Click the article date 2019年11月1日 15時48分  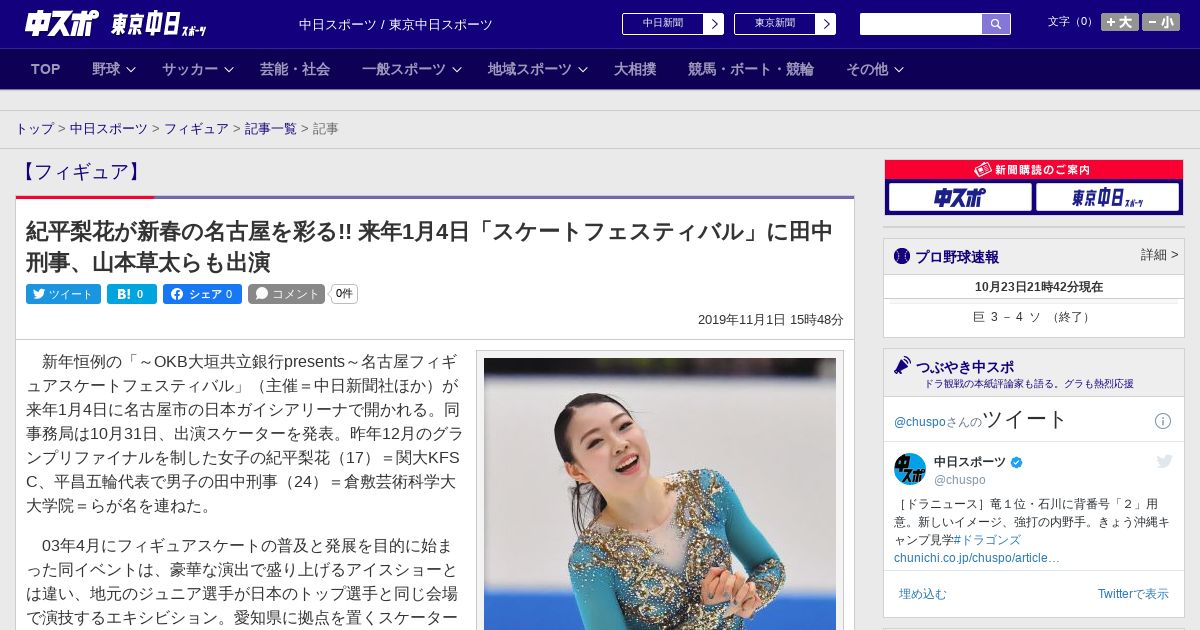(x=771, y=320)
